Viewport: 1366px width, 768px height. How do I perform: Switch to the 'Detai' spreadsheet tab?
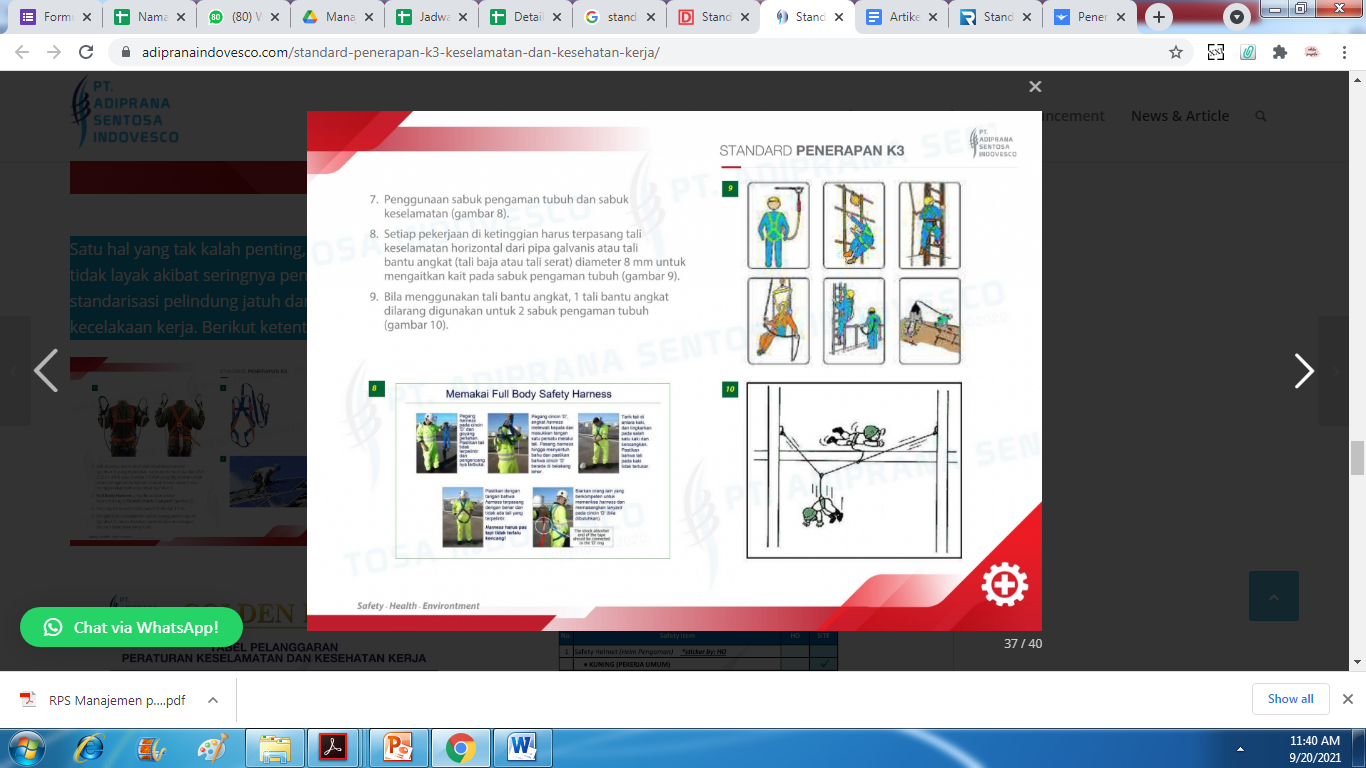[526, 17]
